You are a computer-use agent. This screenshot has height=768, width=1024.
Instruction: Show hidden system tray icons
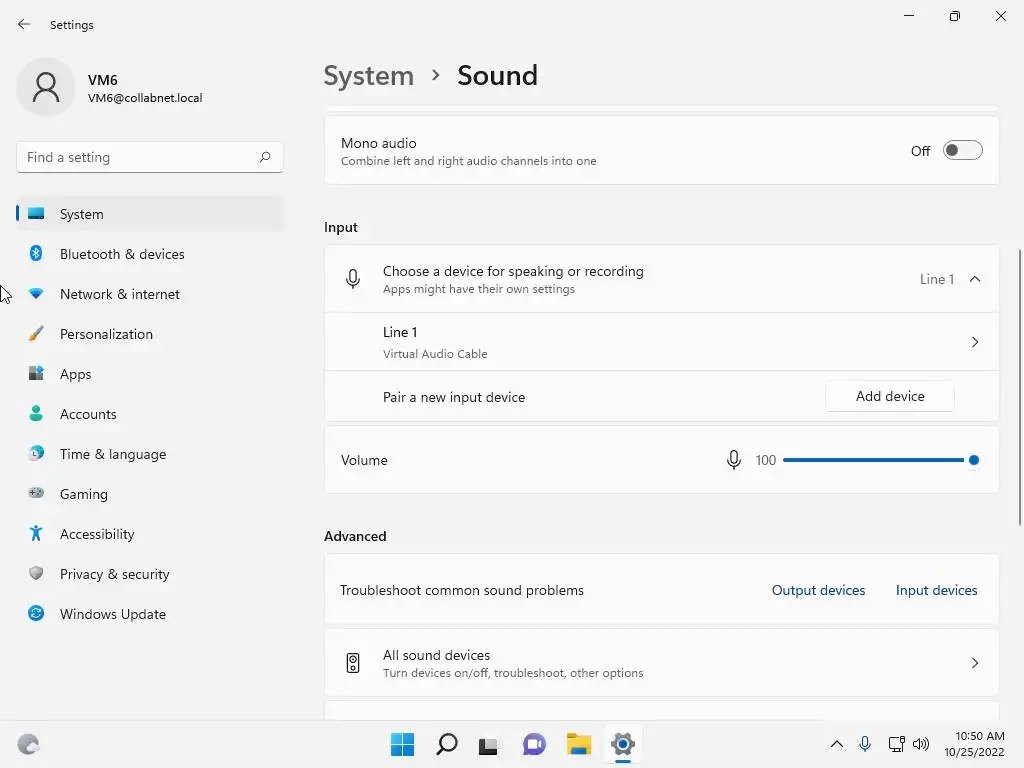pyautogui.click(x=837, y=744)
